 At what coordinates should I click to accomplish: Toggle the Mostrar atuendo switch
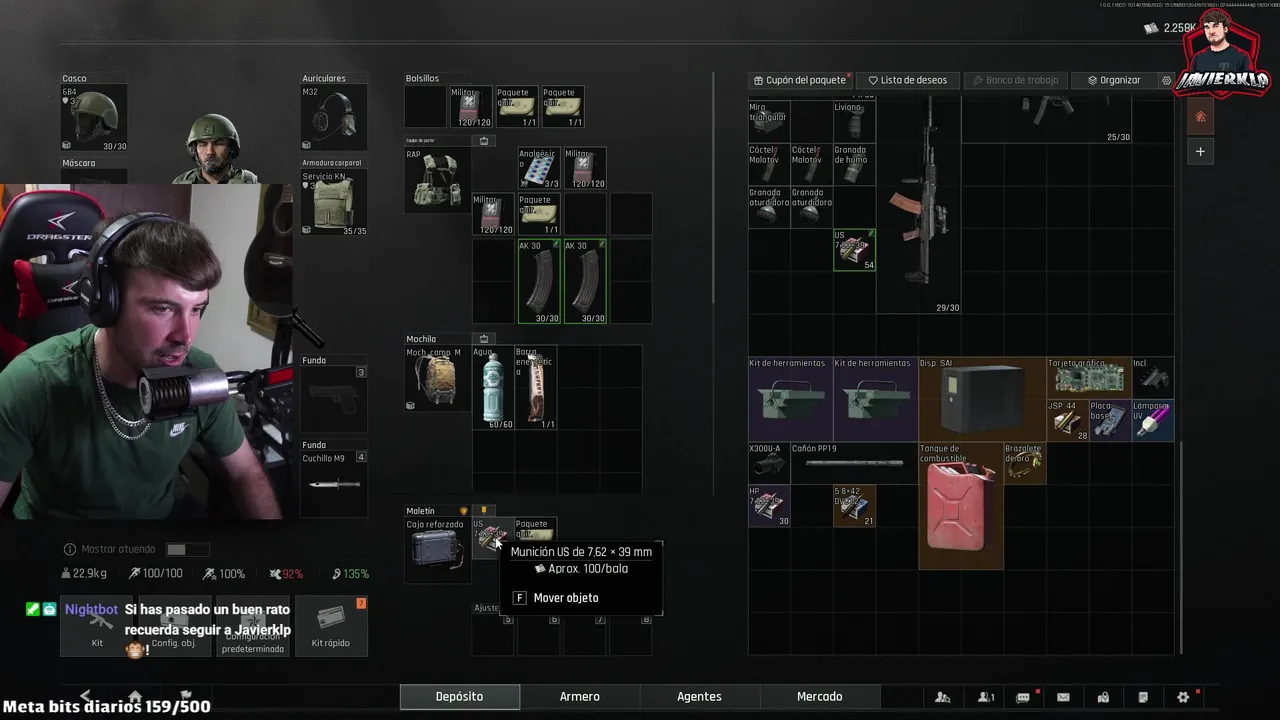pos(188,549)
